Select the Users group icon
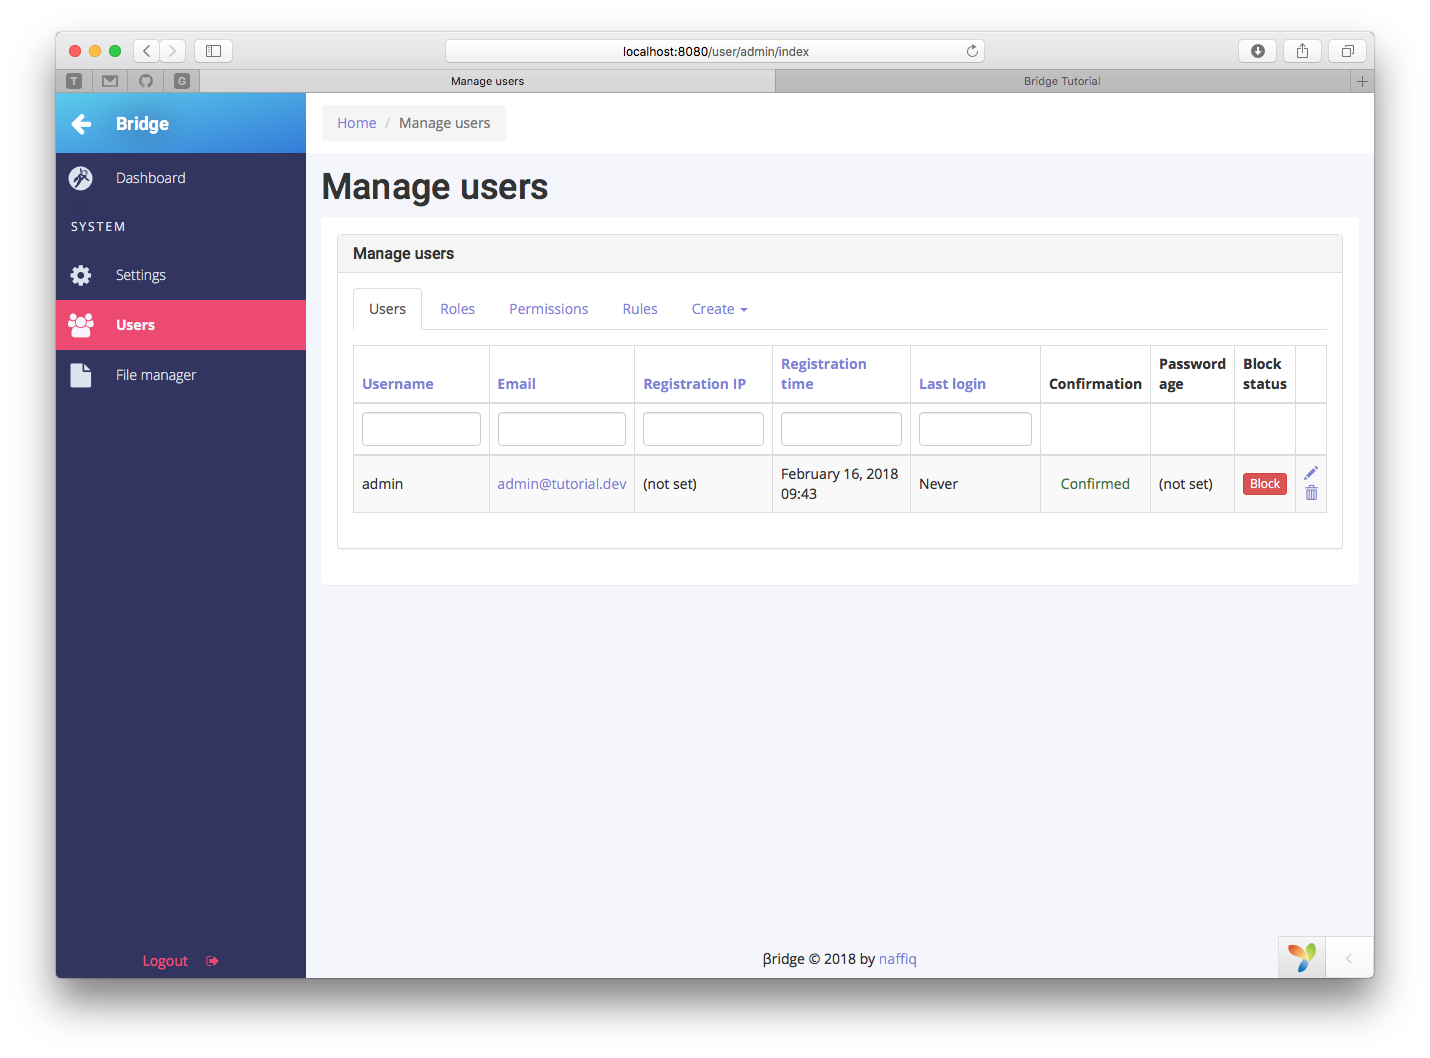Image resolution: width=1430 pixels, height=1058 pixels. point(81,324)
